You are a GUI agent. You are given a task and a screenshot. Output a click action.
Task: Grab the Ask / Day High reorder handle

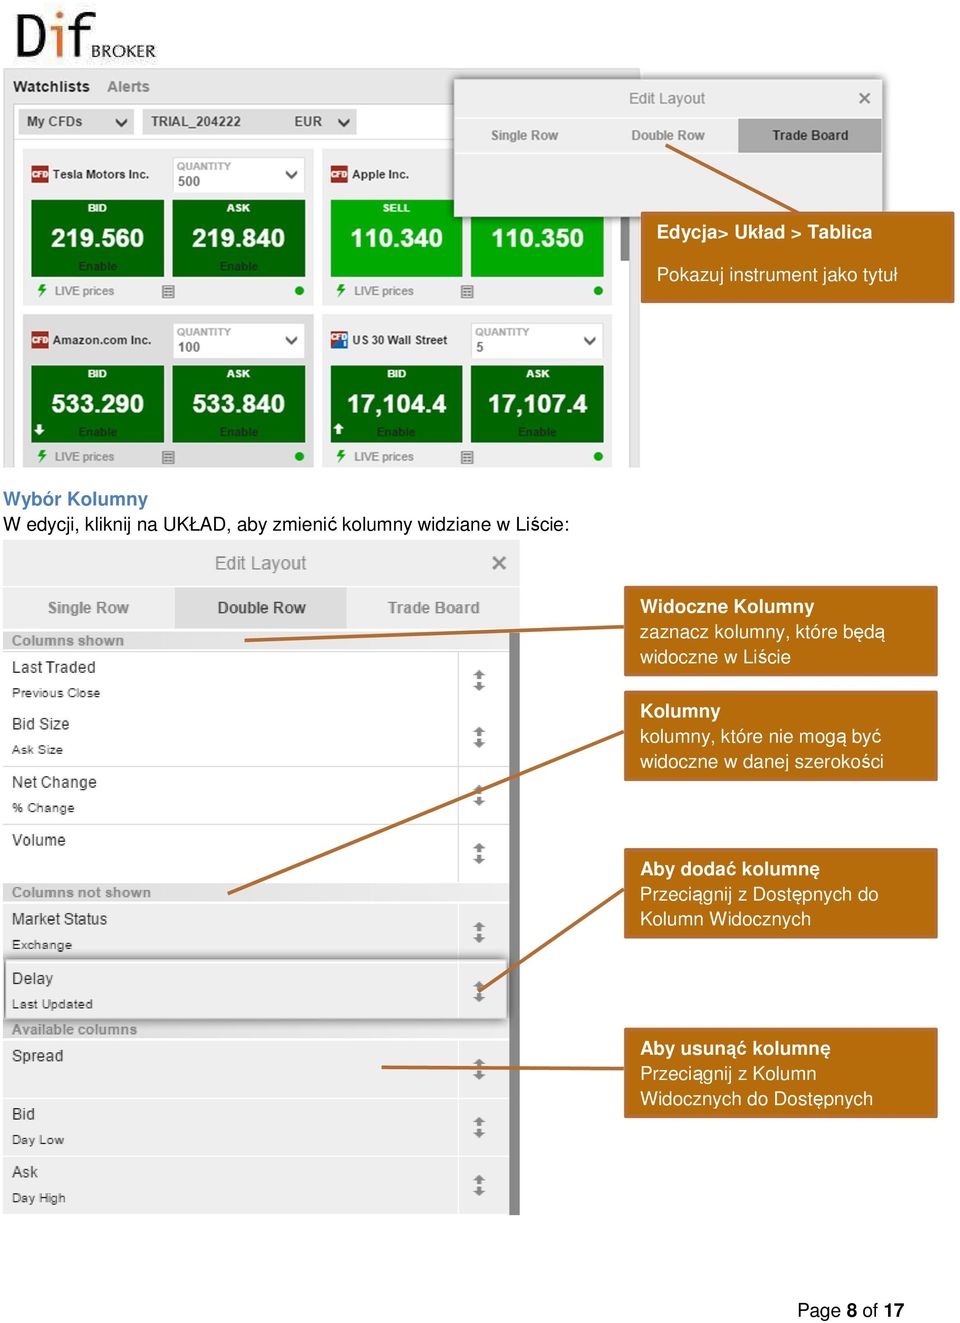pos(479,1185)
